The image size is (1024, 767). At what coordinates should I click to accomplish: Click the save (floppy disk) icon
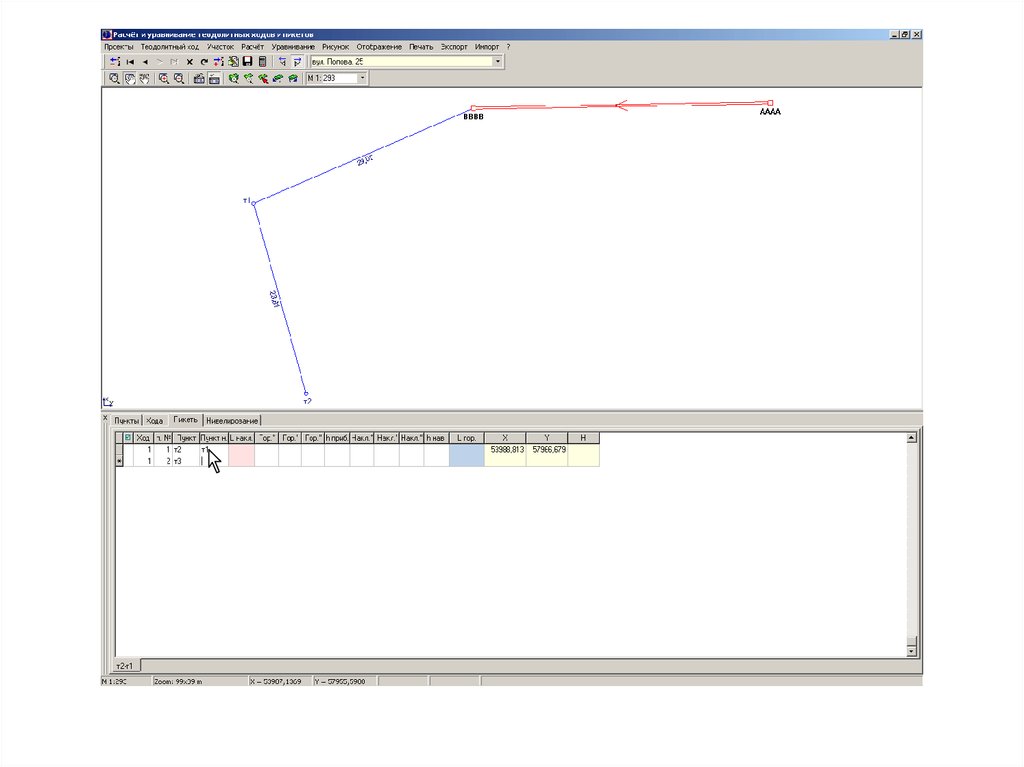click(247, 62)
